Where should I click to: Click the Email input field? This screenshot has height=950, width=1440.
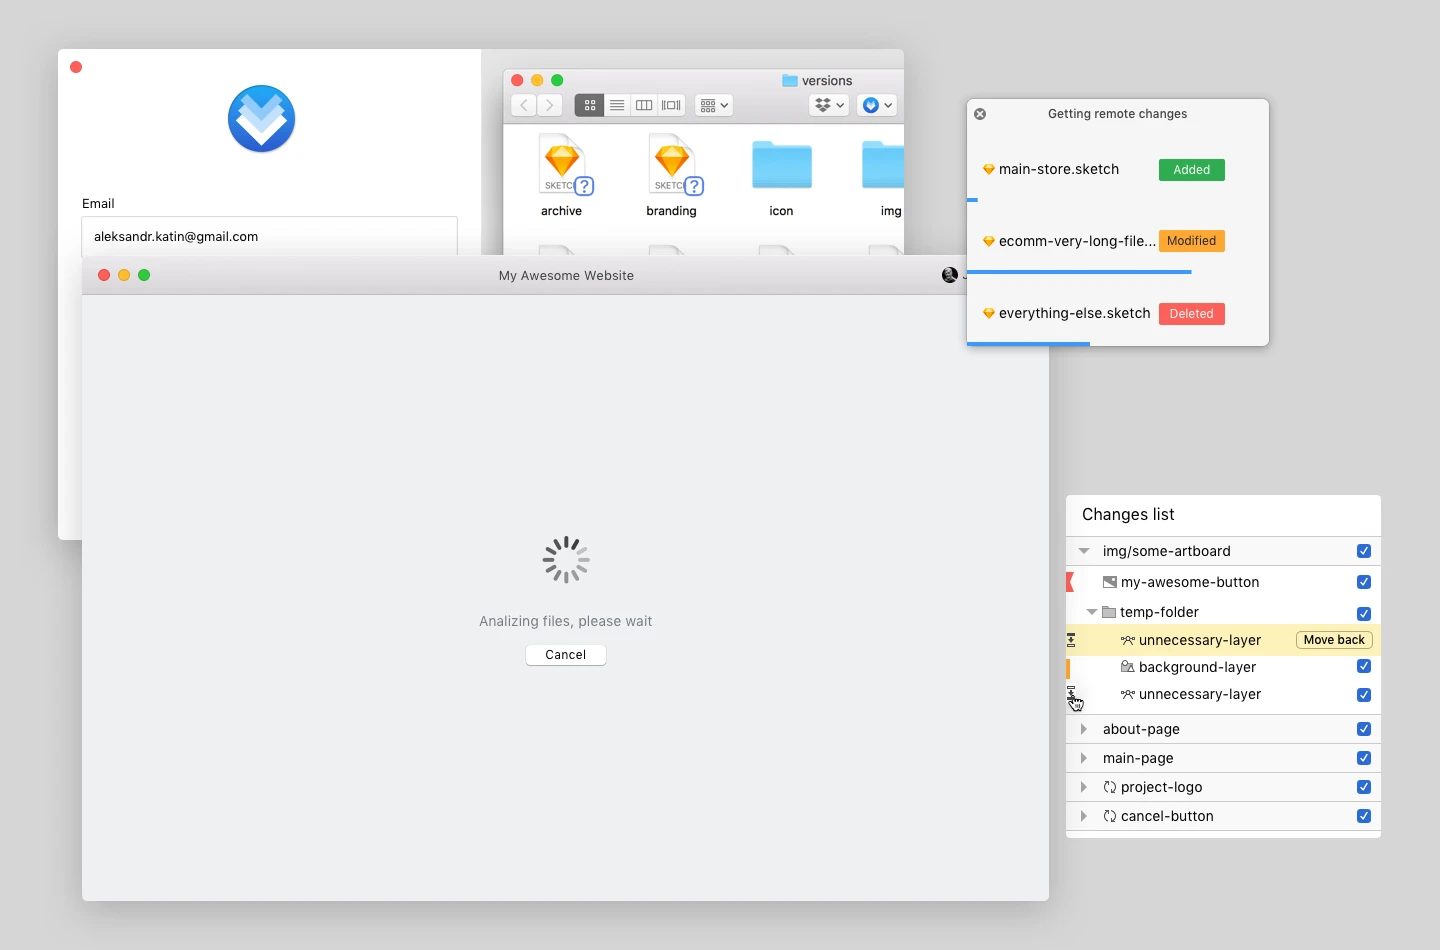click(x=269, y=237)
